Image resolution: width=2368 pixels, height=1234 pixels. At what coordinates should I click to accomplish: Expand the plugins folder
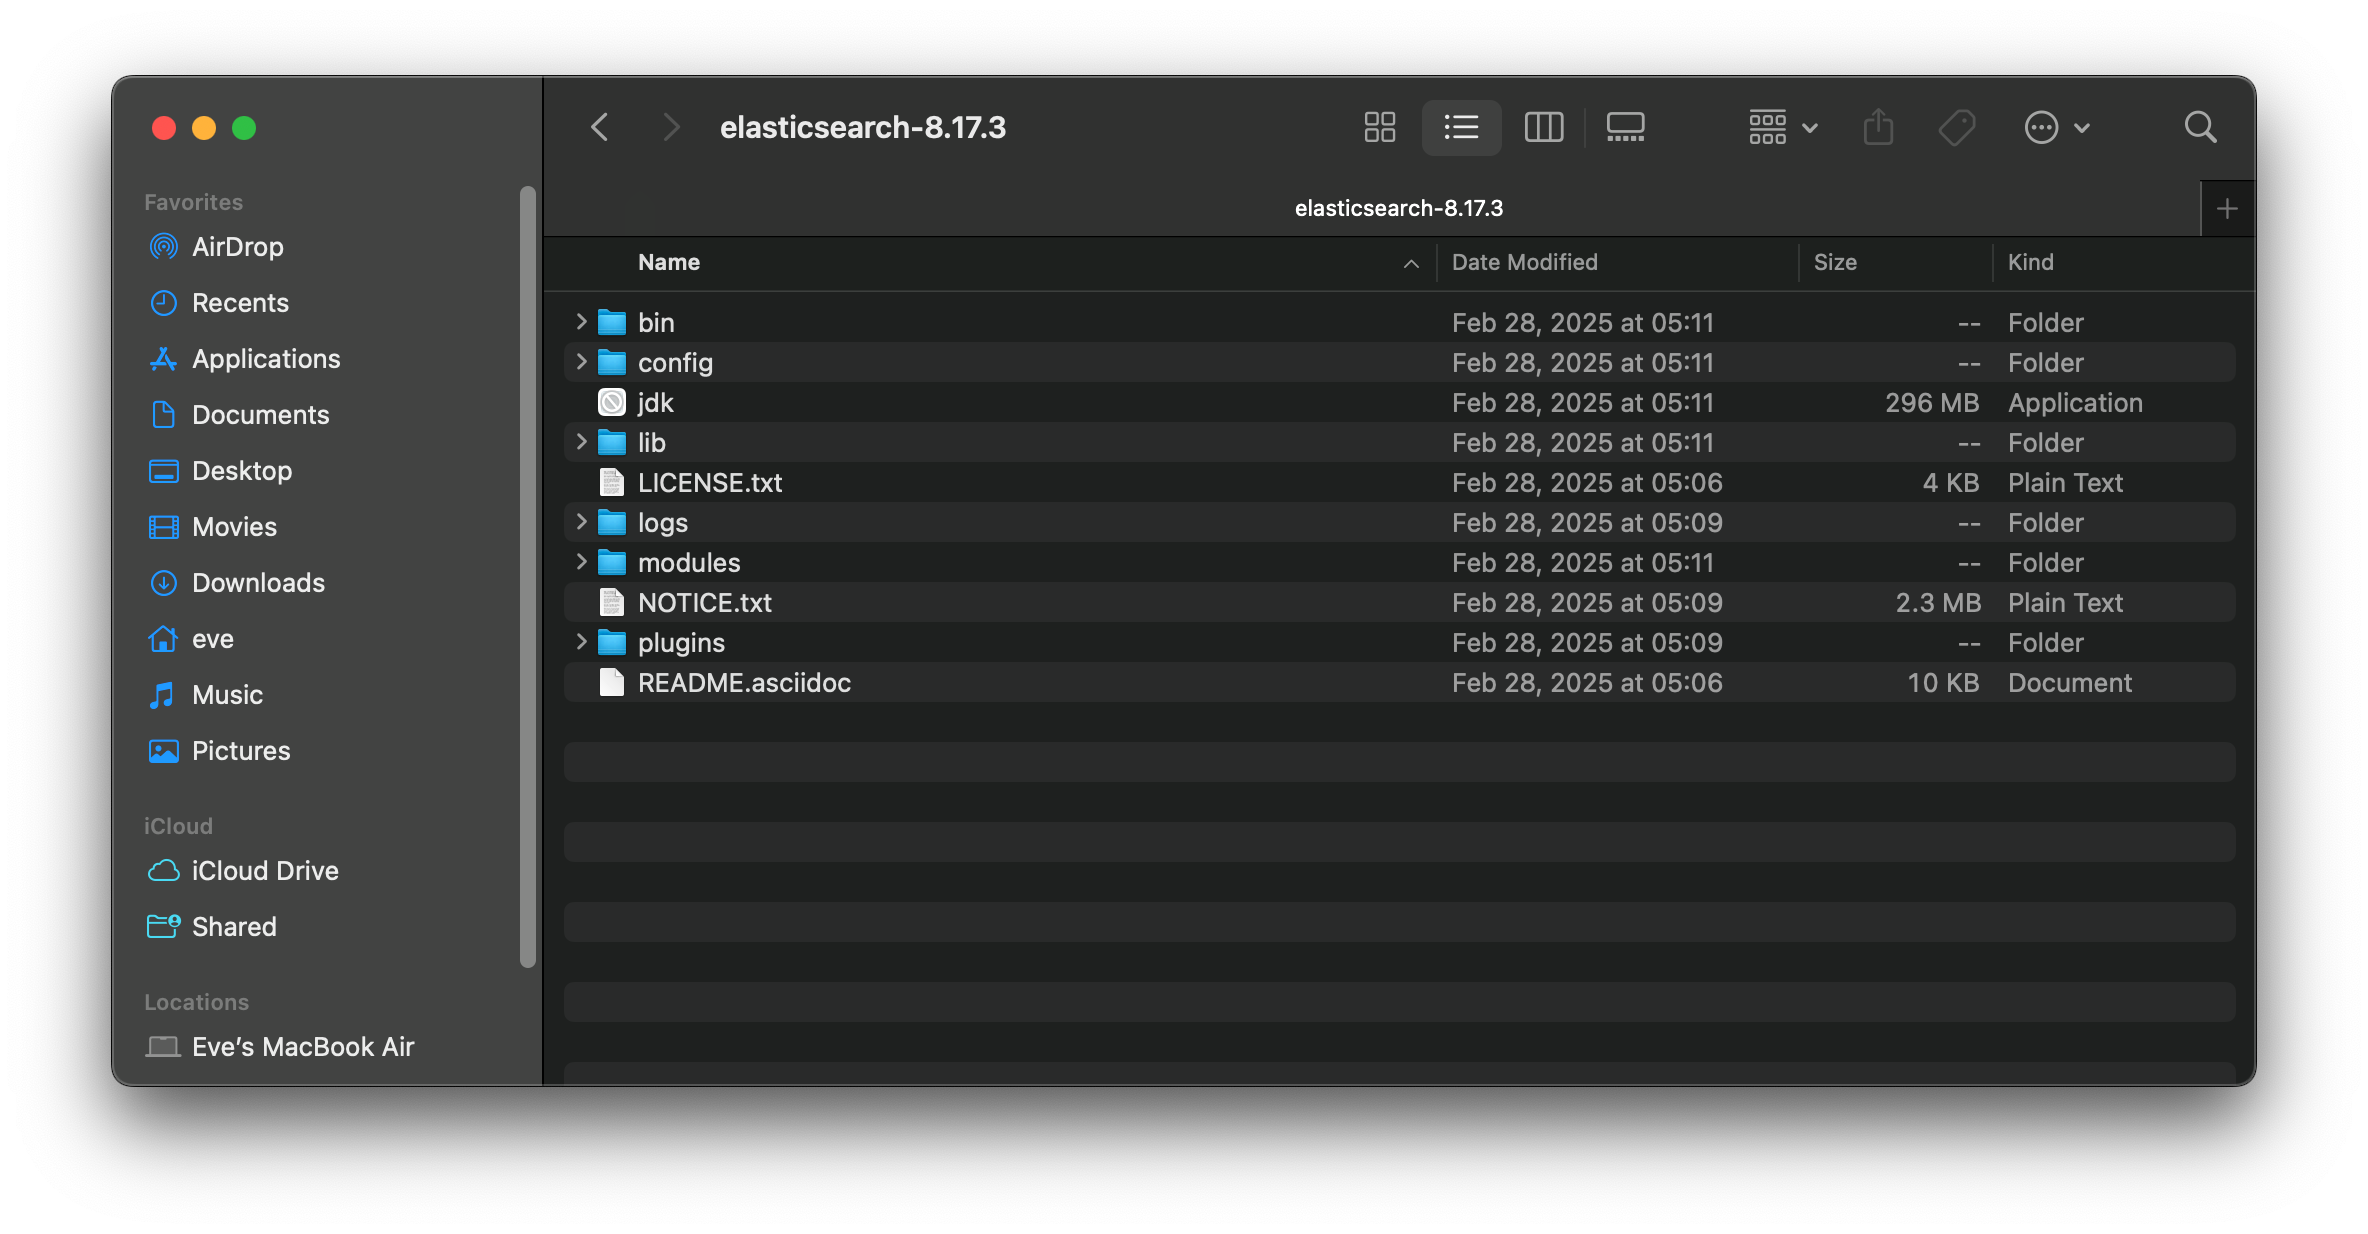(x=581, y=642)
